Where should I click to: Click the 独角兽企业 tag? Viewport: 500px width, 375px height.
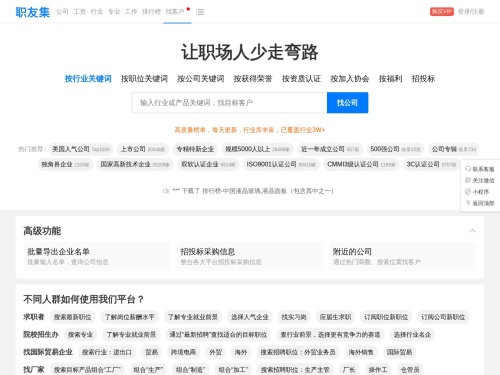tap(65, 164)
